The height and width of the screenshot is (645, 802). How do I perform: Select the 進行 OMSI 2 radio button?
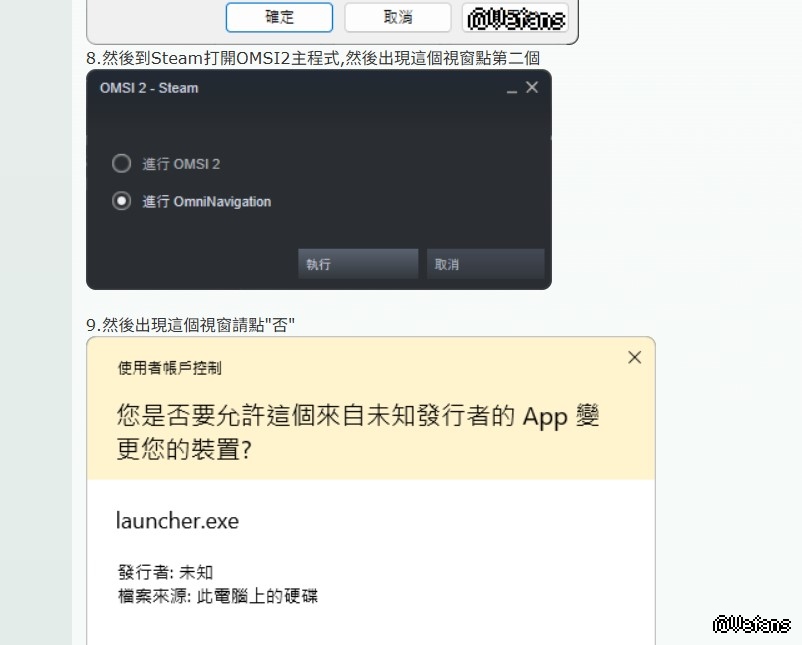click(121, 164)
